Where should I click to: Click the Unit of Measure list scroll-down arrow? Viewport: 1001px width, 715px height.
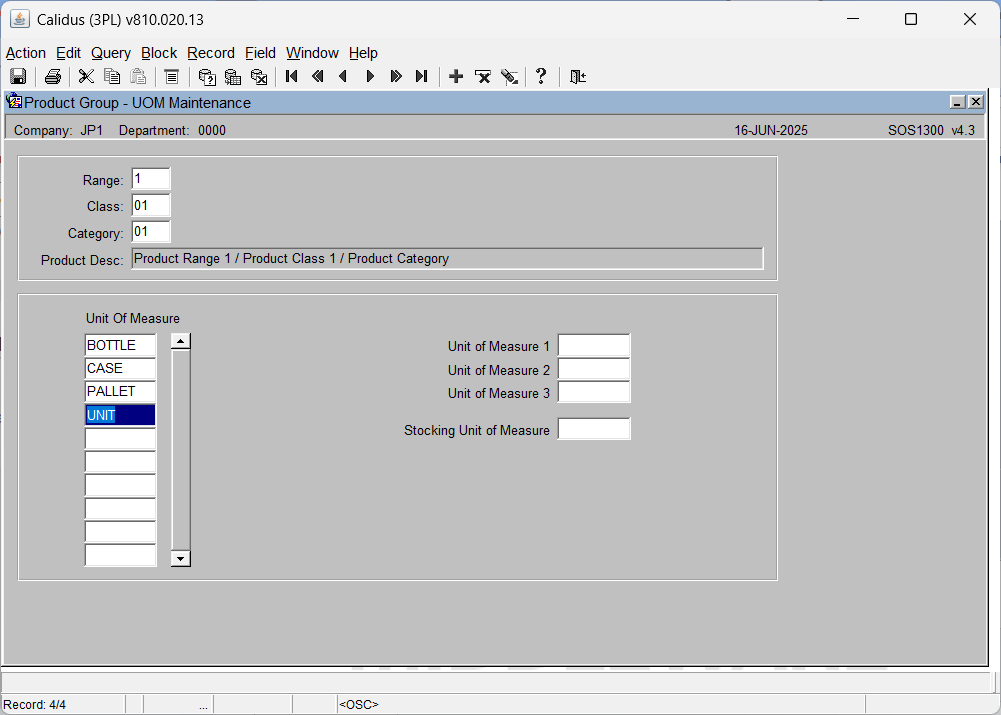point(181,559)
